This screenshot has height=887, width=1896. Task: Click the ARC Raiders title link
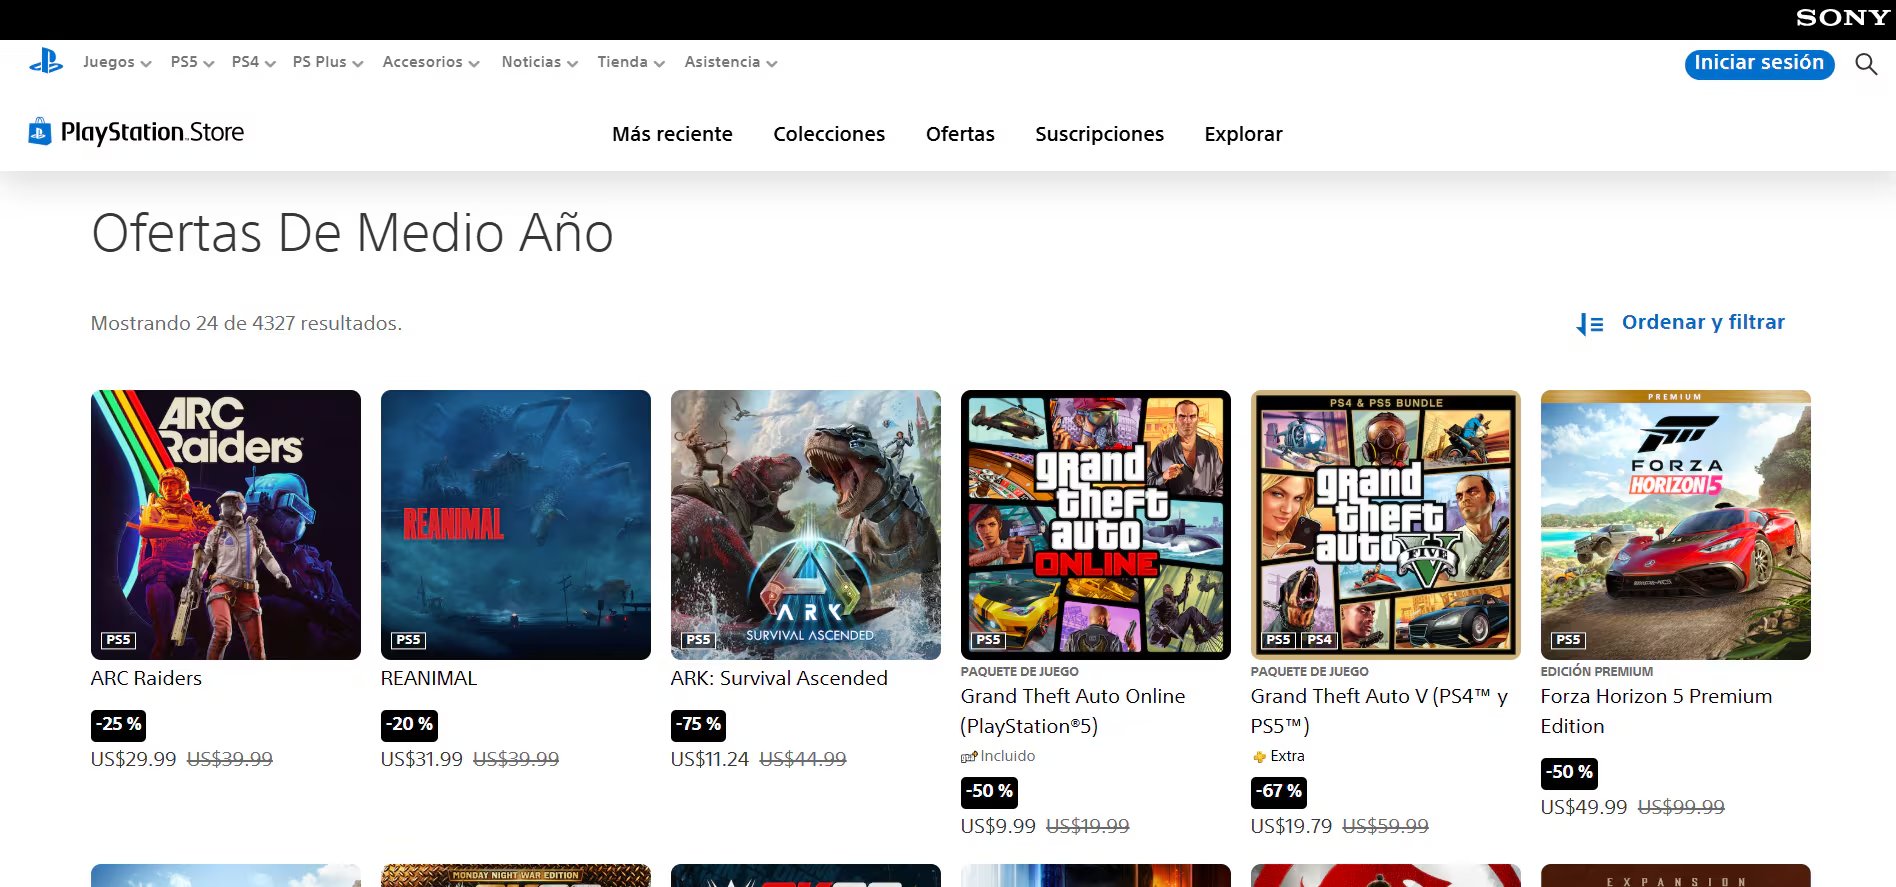point(146,678)
